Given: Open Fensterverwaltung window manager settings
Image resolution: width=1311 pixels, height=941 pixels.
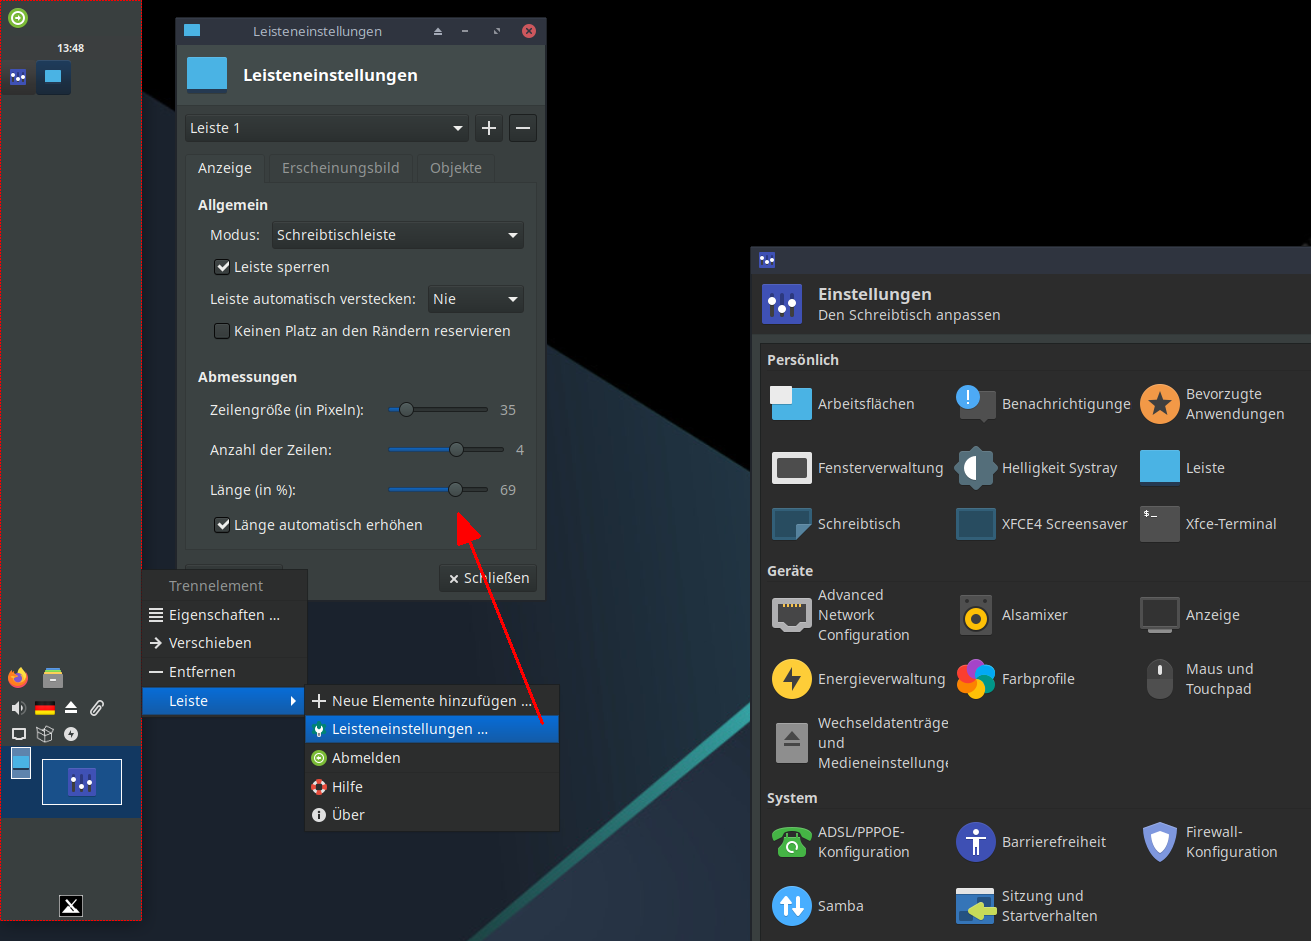Looking at the screenshot, I should click(792, 468).
